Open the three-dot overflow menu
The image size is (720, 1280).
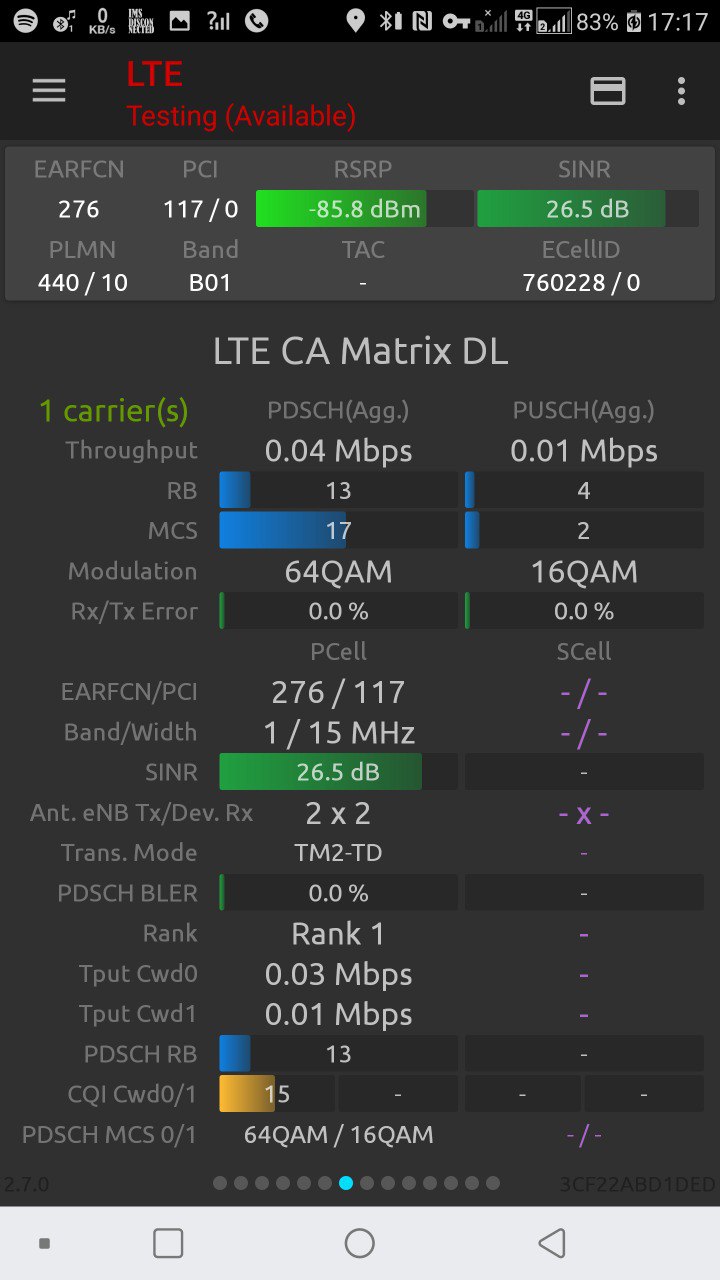coord(681,91)
